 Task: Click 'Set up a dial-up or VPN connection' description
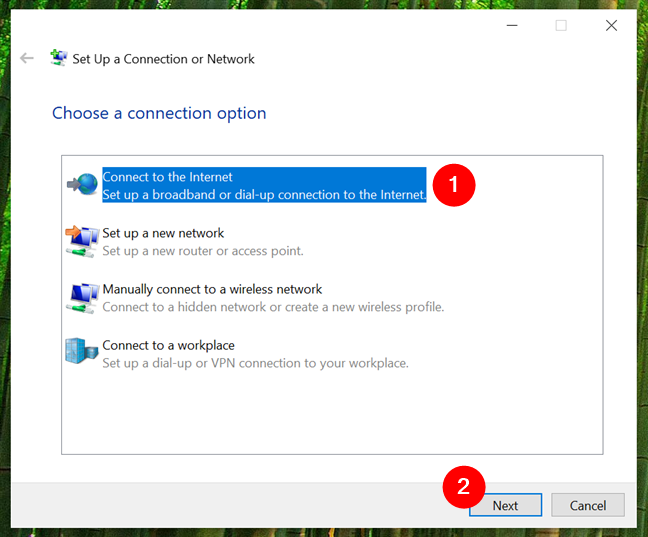click(x=255, y=363)
